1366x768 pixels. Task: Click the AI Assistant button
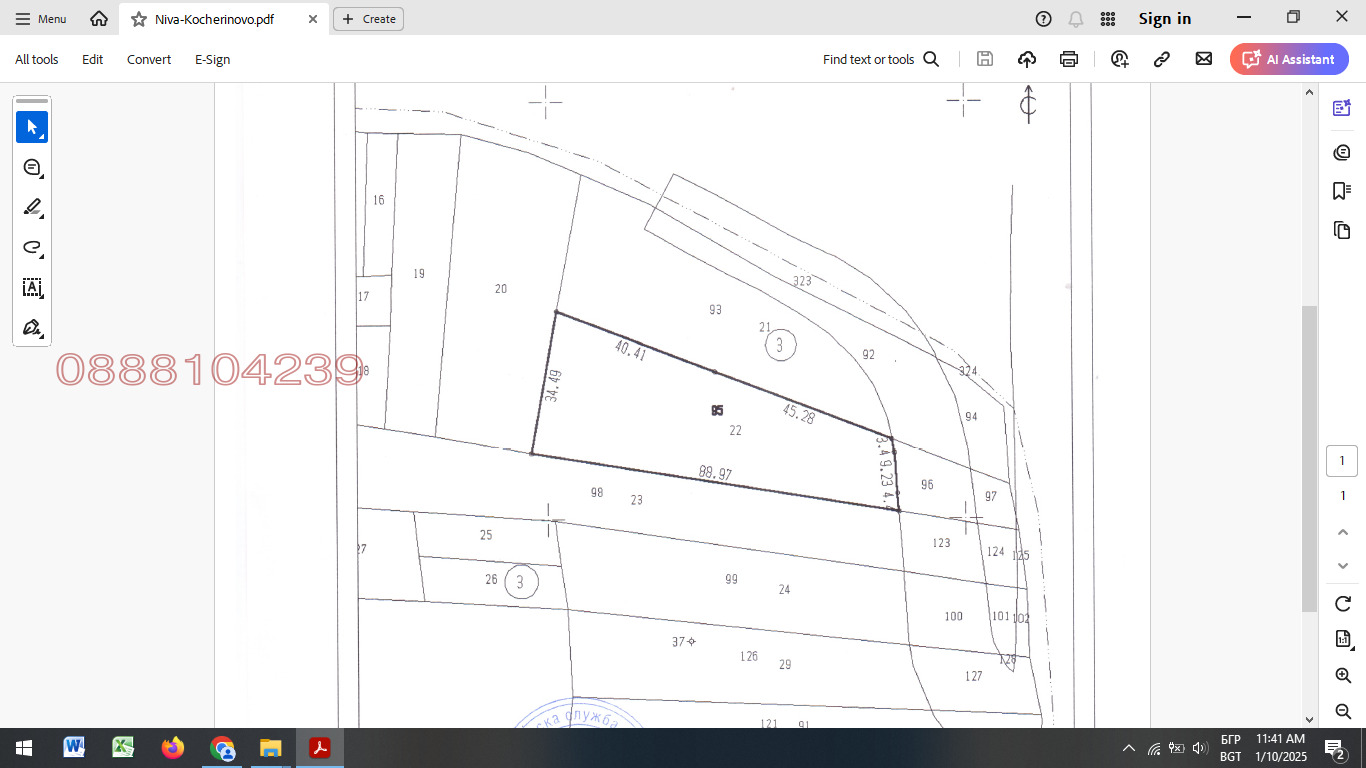[x=1289, y=59]
